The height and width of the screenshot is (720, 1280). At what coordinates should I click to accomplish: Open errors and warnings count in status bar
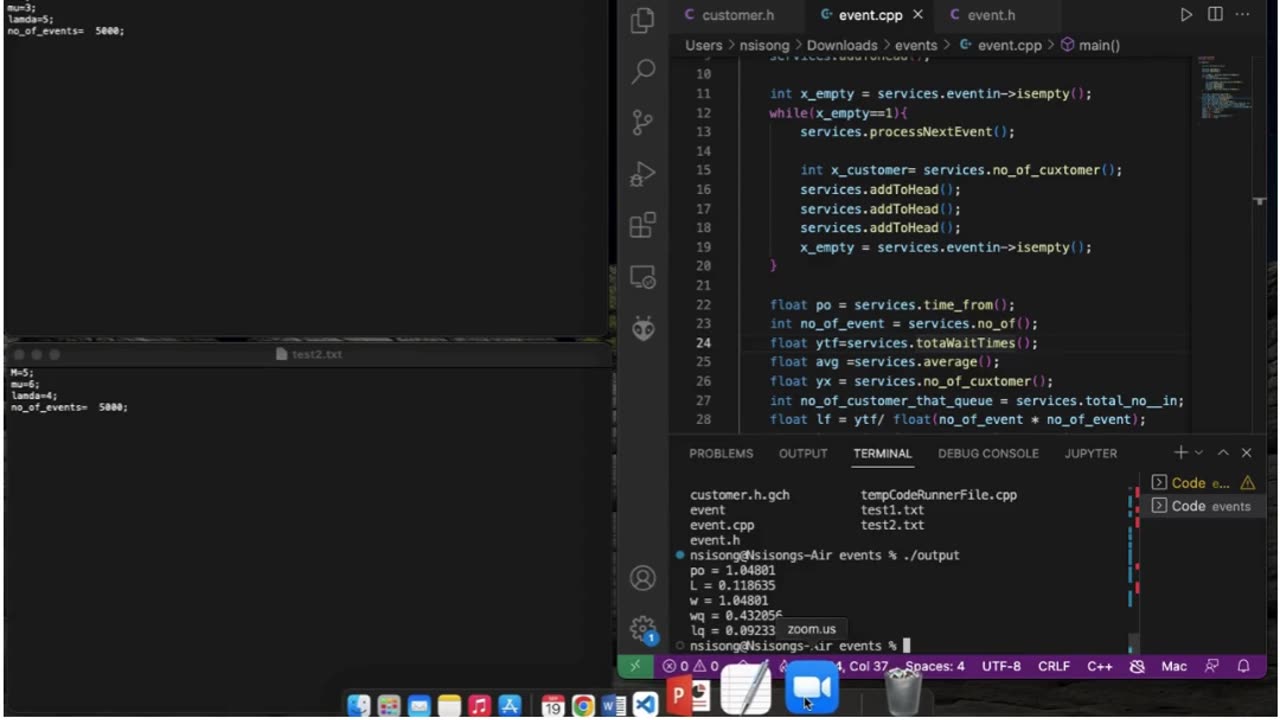[690, 666]
